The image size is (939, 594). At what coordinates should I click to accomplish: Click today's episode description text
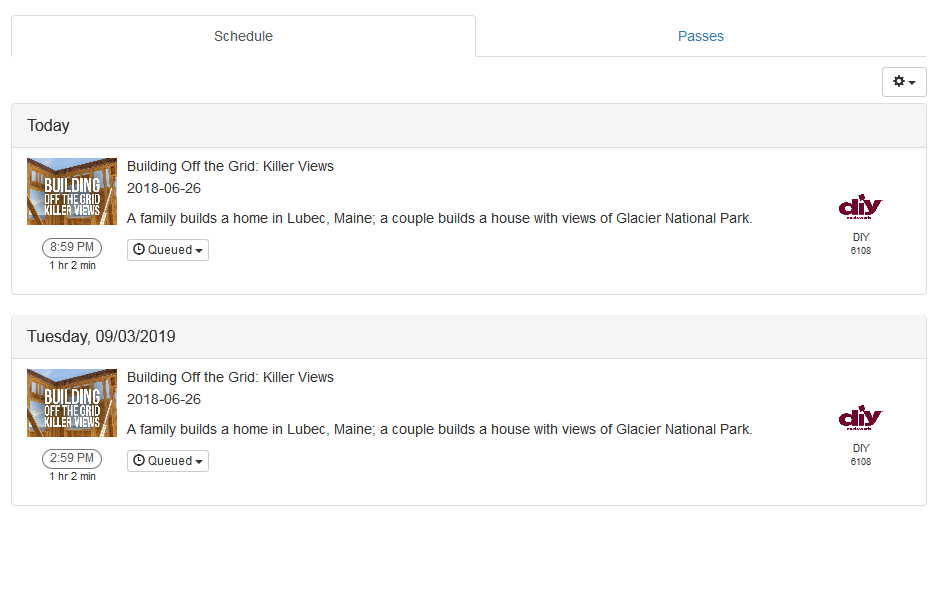[x=439, y=218]
